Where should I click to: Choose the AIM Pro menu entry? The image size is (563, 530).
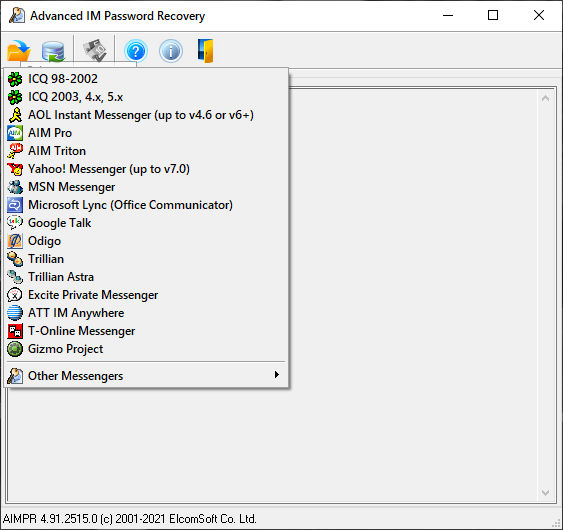[x=146, y=133]
